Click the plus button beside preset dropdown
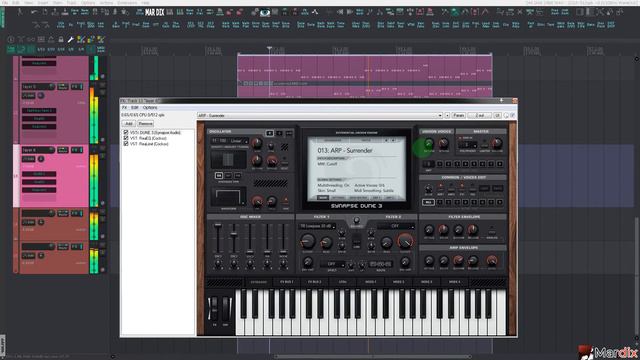 (447, 116)
